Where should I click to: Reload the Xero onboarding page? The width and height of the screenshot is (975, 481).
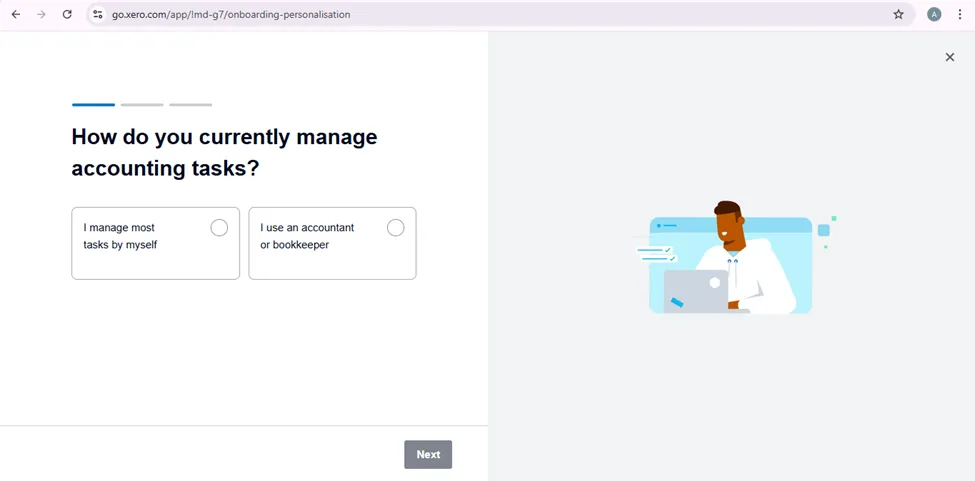67,14
